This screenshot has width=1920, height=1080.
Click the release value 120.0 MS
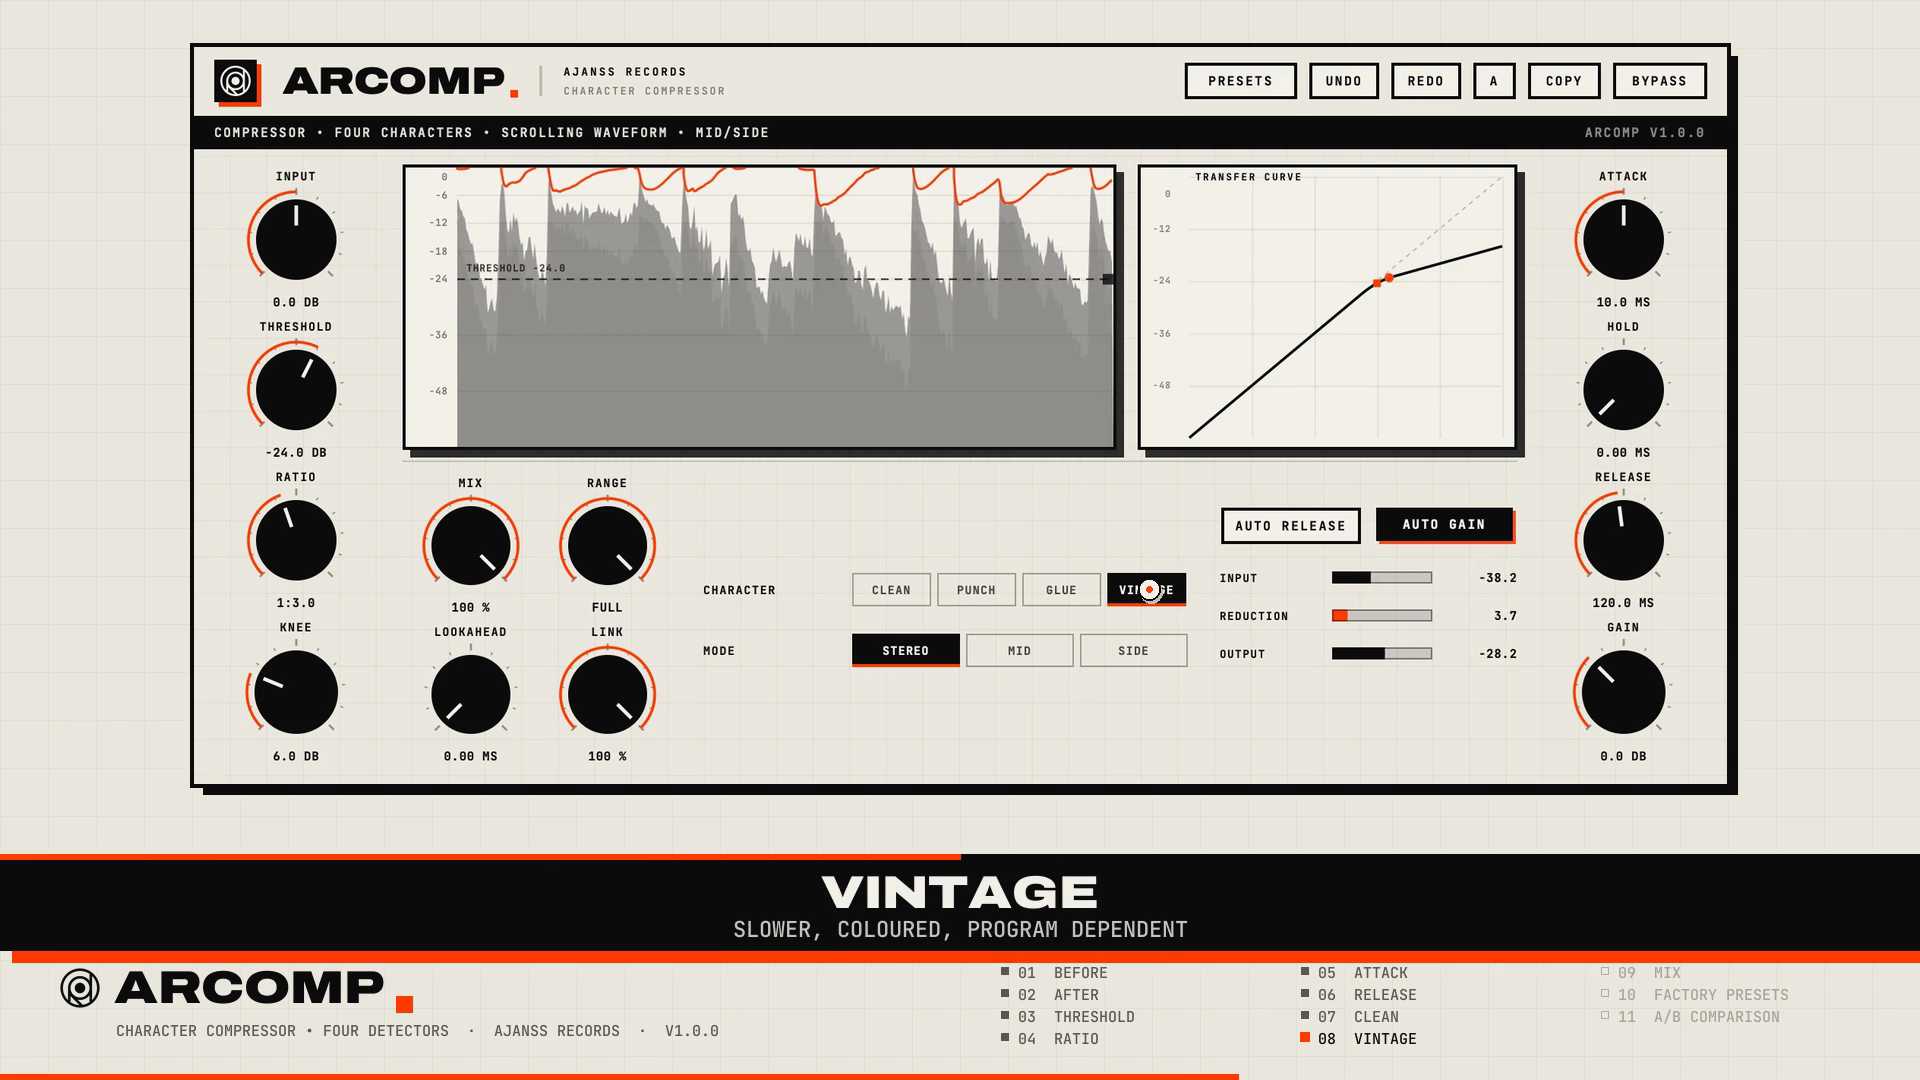point(1623,603)
